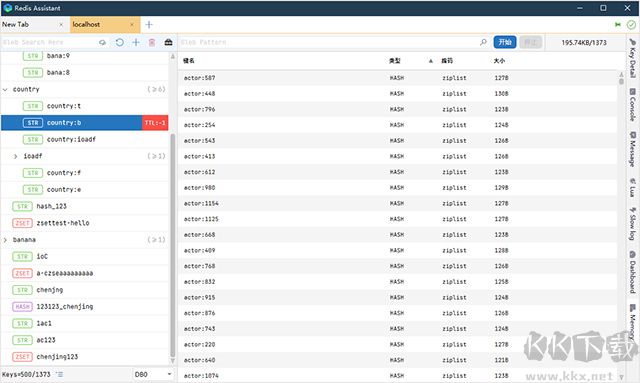Open the Dashboard side panel
This screenshot has height=383, width=640.
(x=632, y=272)
